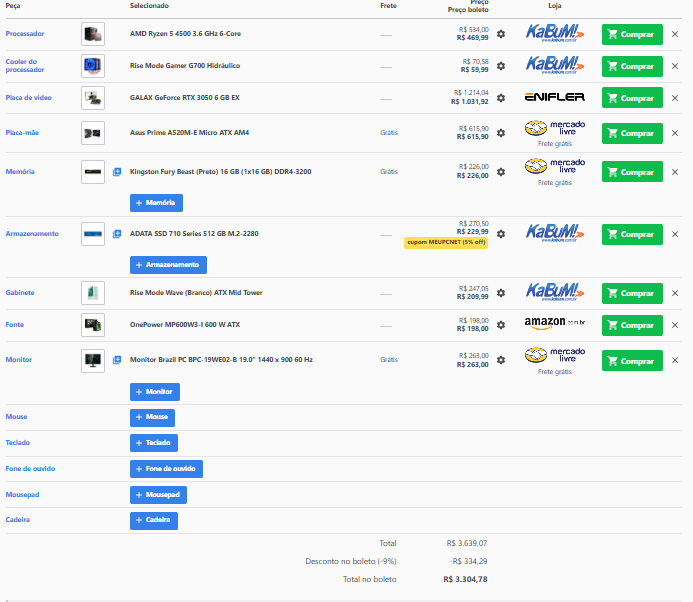Click Comprar for Asus Prime A520M-E
The width and height of the screenshot is (693, 602).
pyautogui.click(x=632, y=133)
